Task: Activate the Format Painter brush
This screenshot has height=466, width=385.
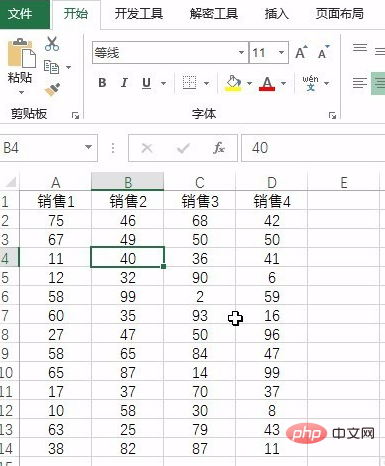Action: (52, 90)
